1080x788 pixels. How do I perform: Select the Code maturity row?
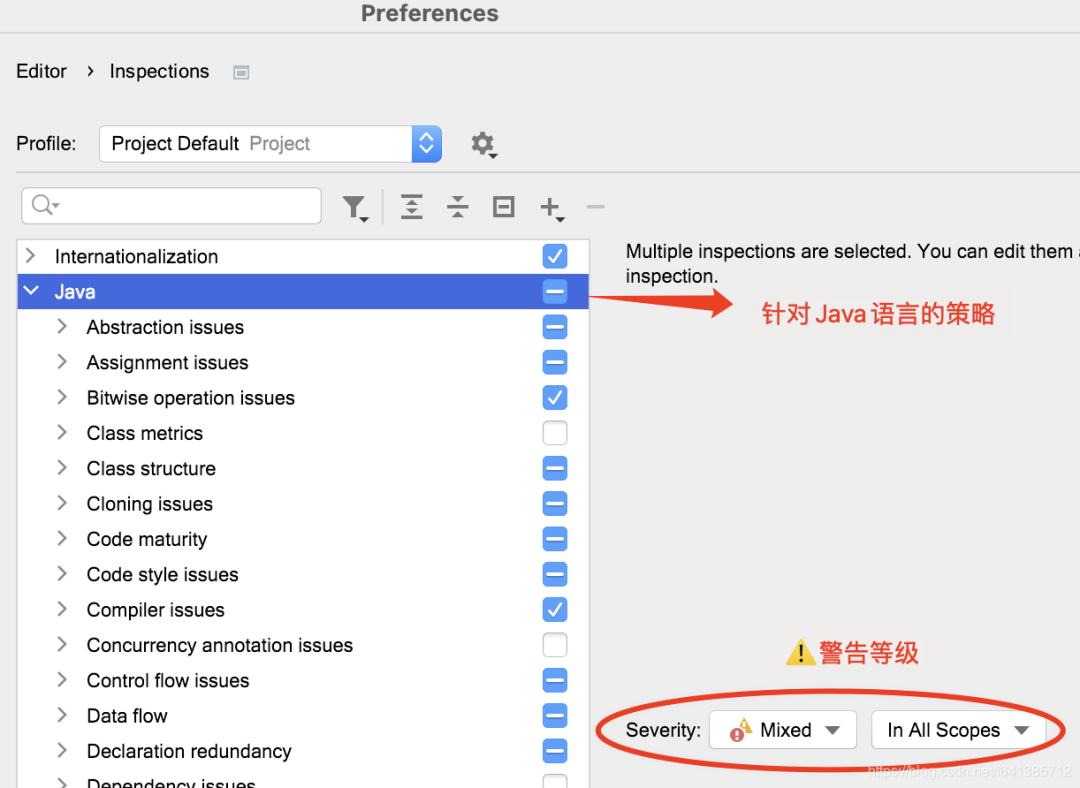click(303, 539)
